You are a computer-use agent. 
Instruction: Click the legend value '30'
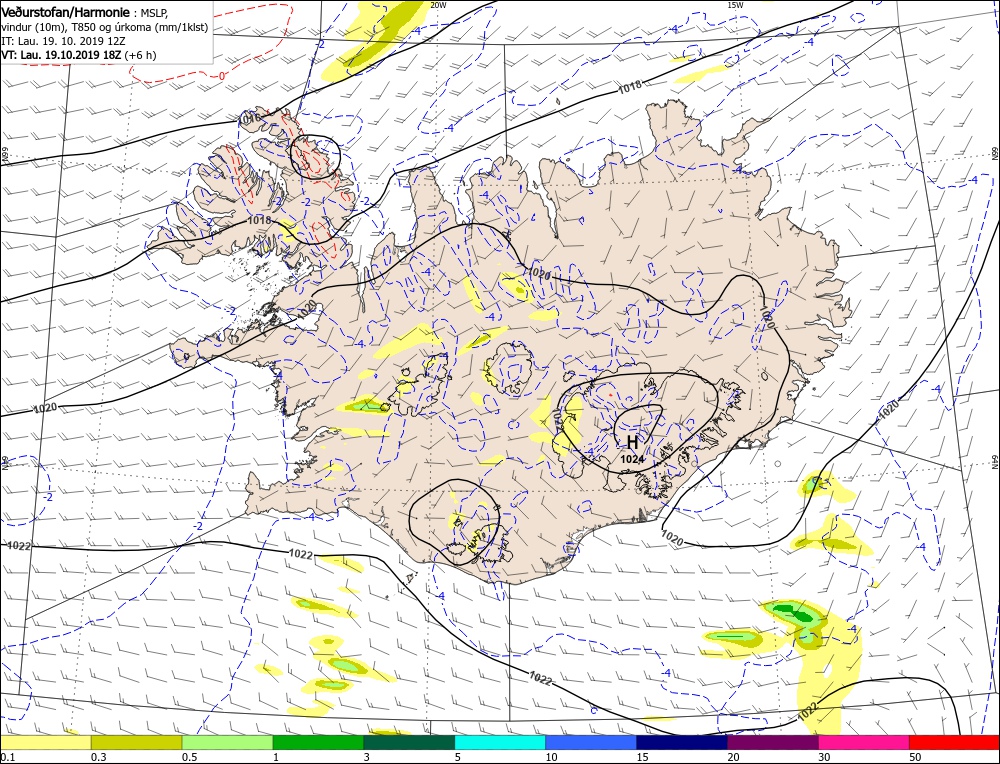[825, 757]
